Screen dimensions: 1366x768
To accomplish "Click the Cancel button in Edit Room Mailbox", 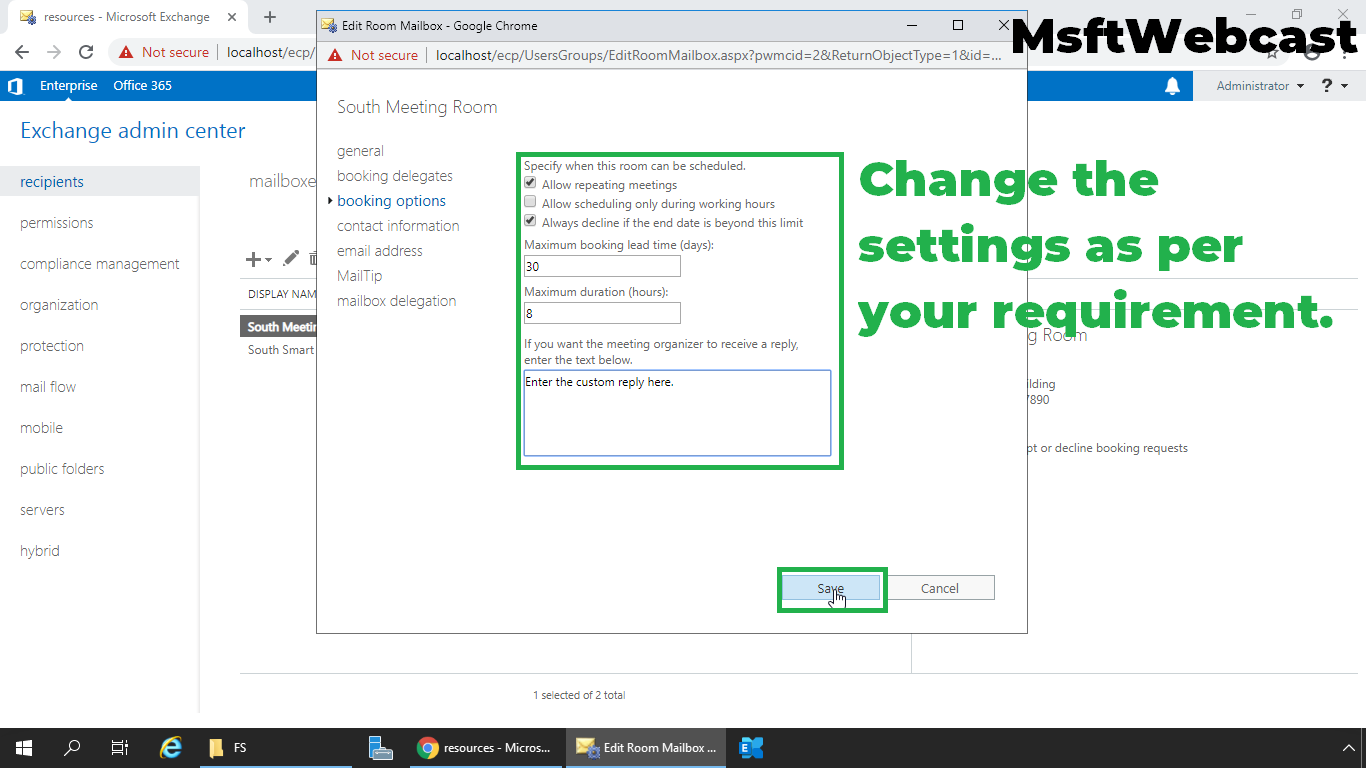I will coord(940,588).
